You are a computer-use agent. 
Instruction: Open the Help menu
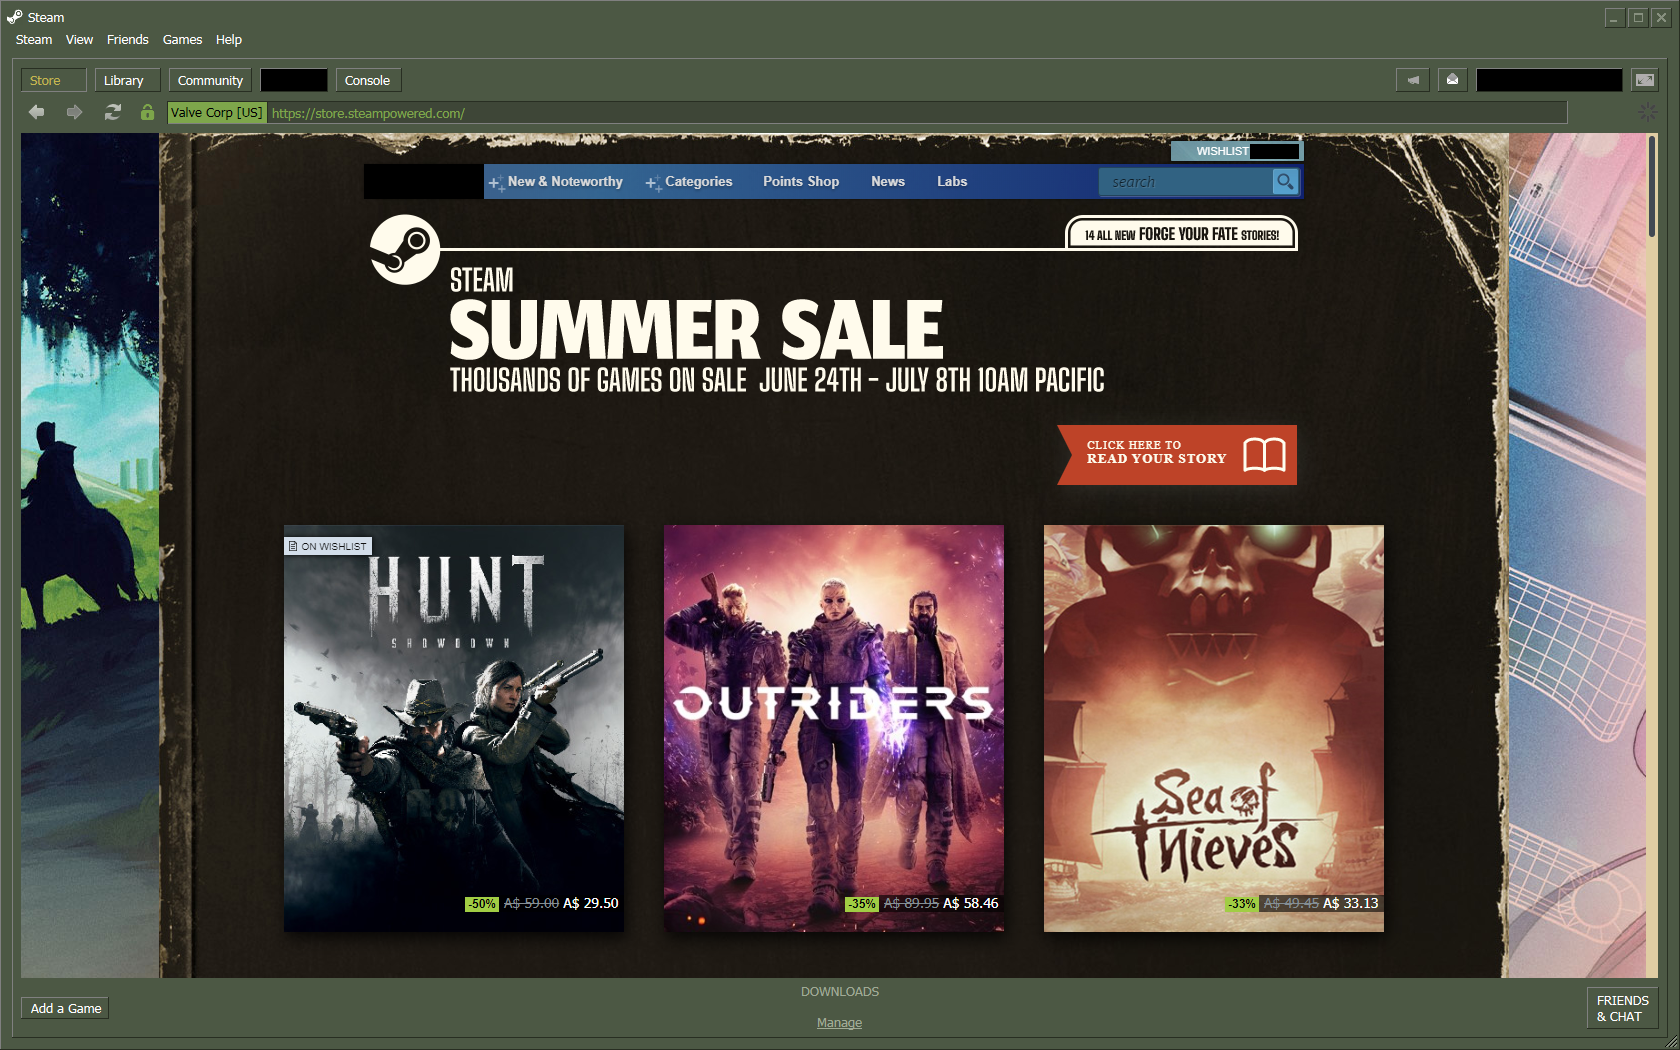coord(228,40)
